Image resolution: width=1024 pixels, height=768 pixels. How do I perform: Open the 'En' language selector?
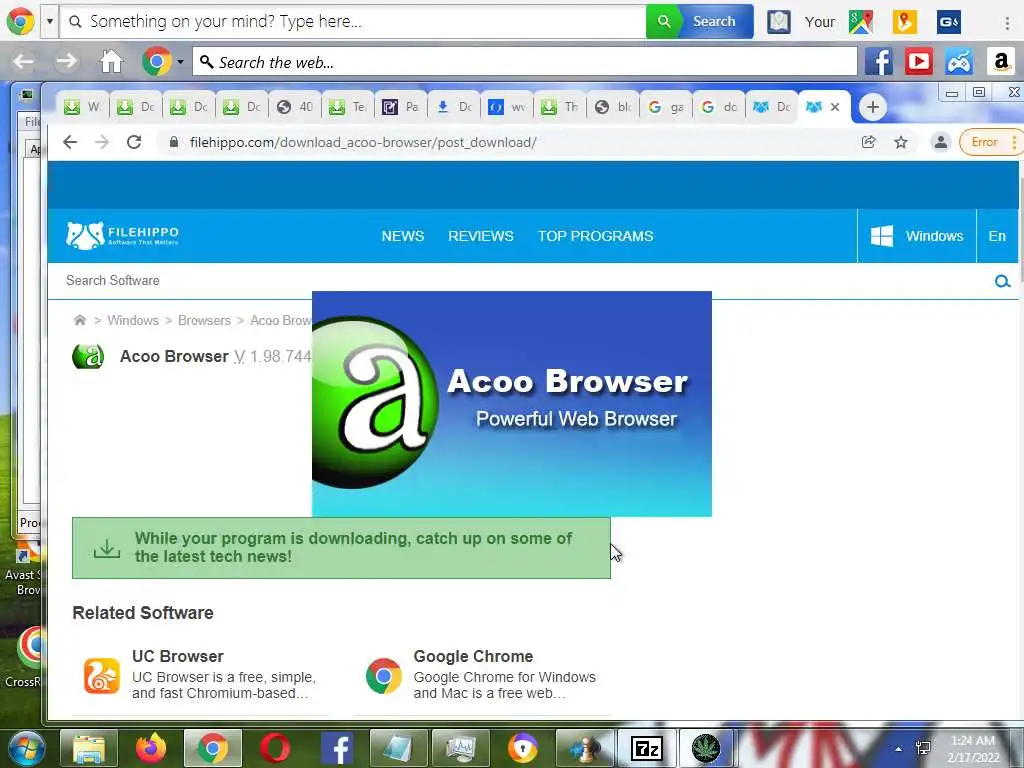997,236
